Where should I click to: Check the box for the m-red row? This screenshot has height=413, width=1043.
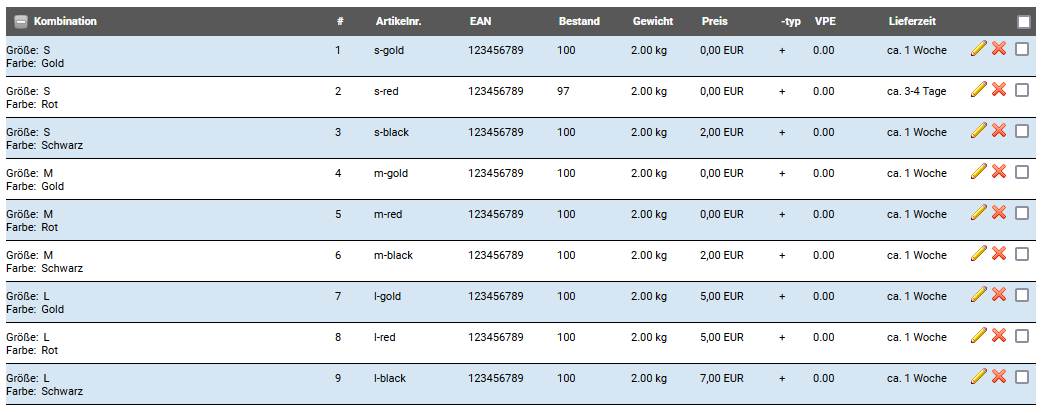(x=1022, y=213)
